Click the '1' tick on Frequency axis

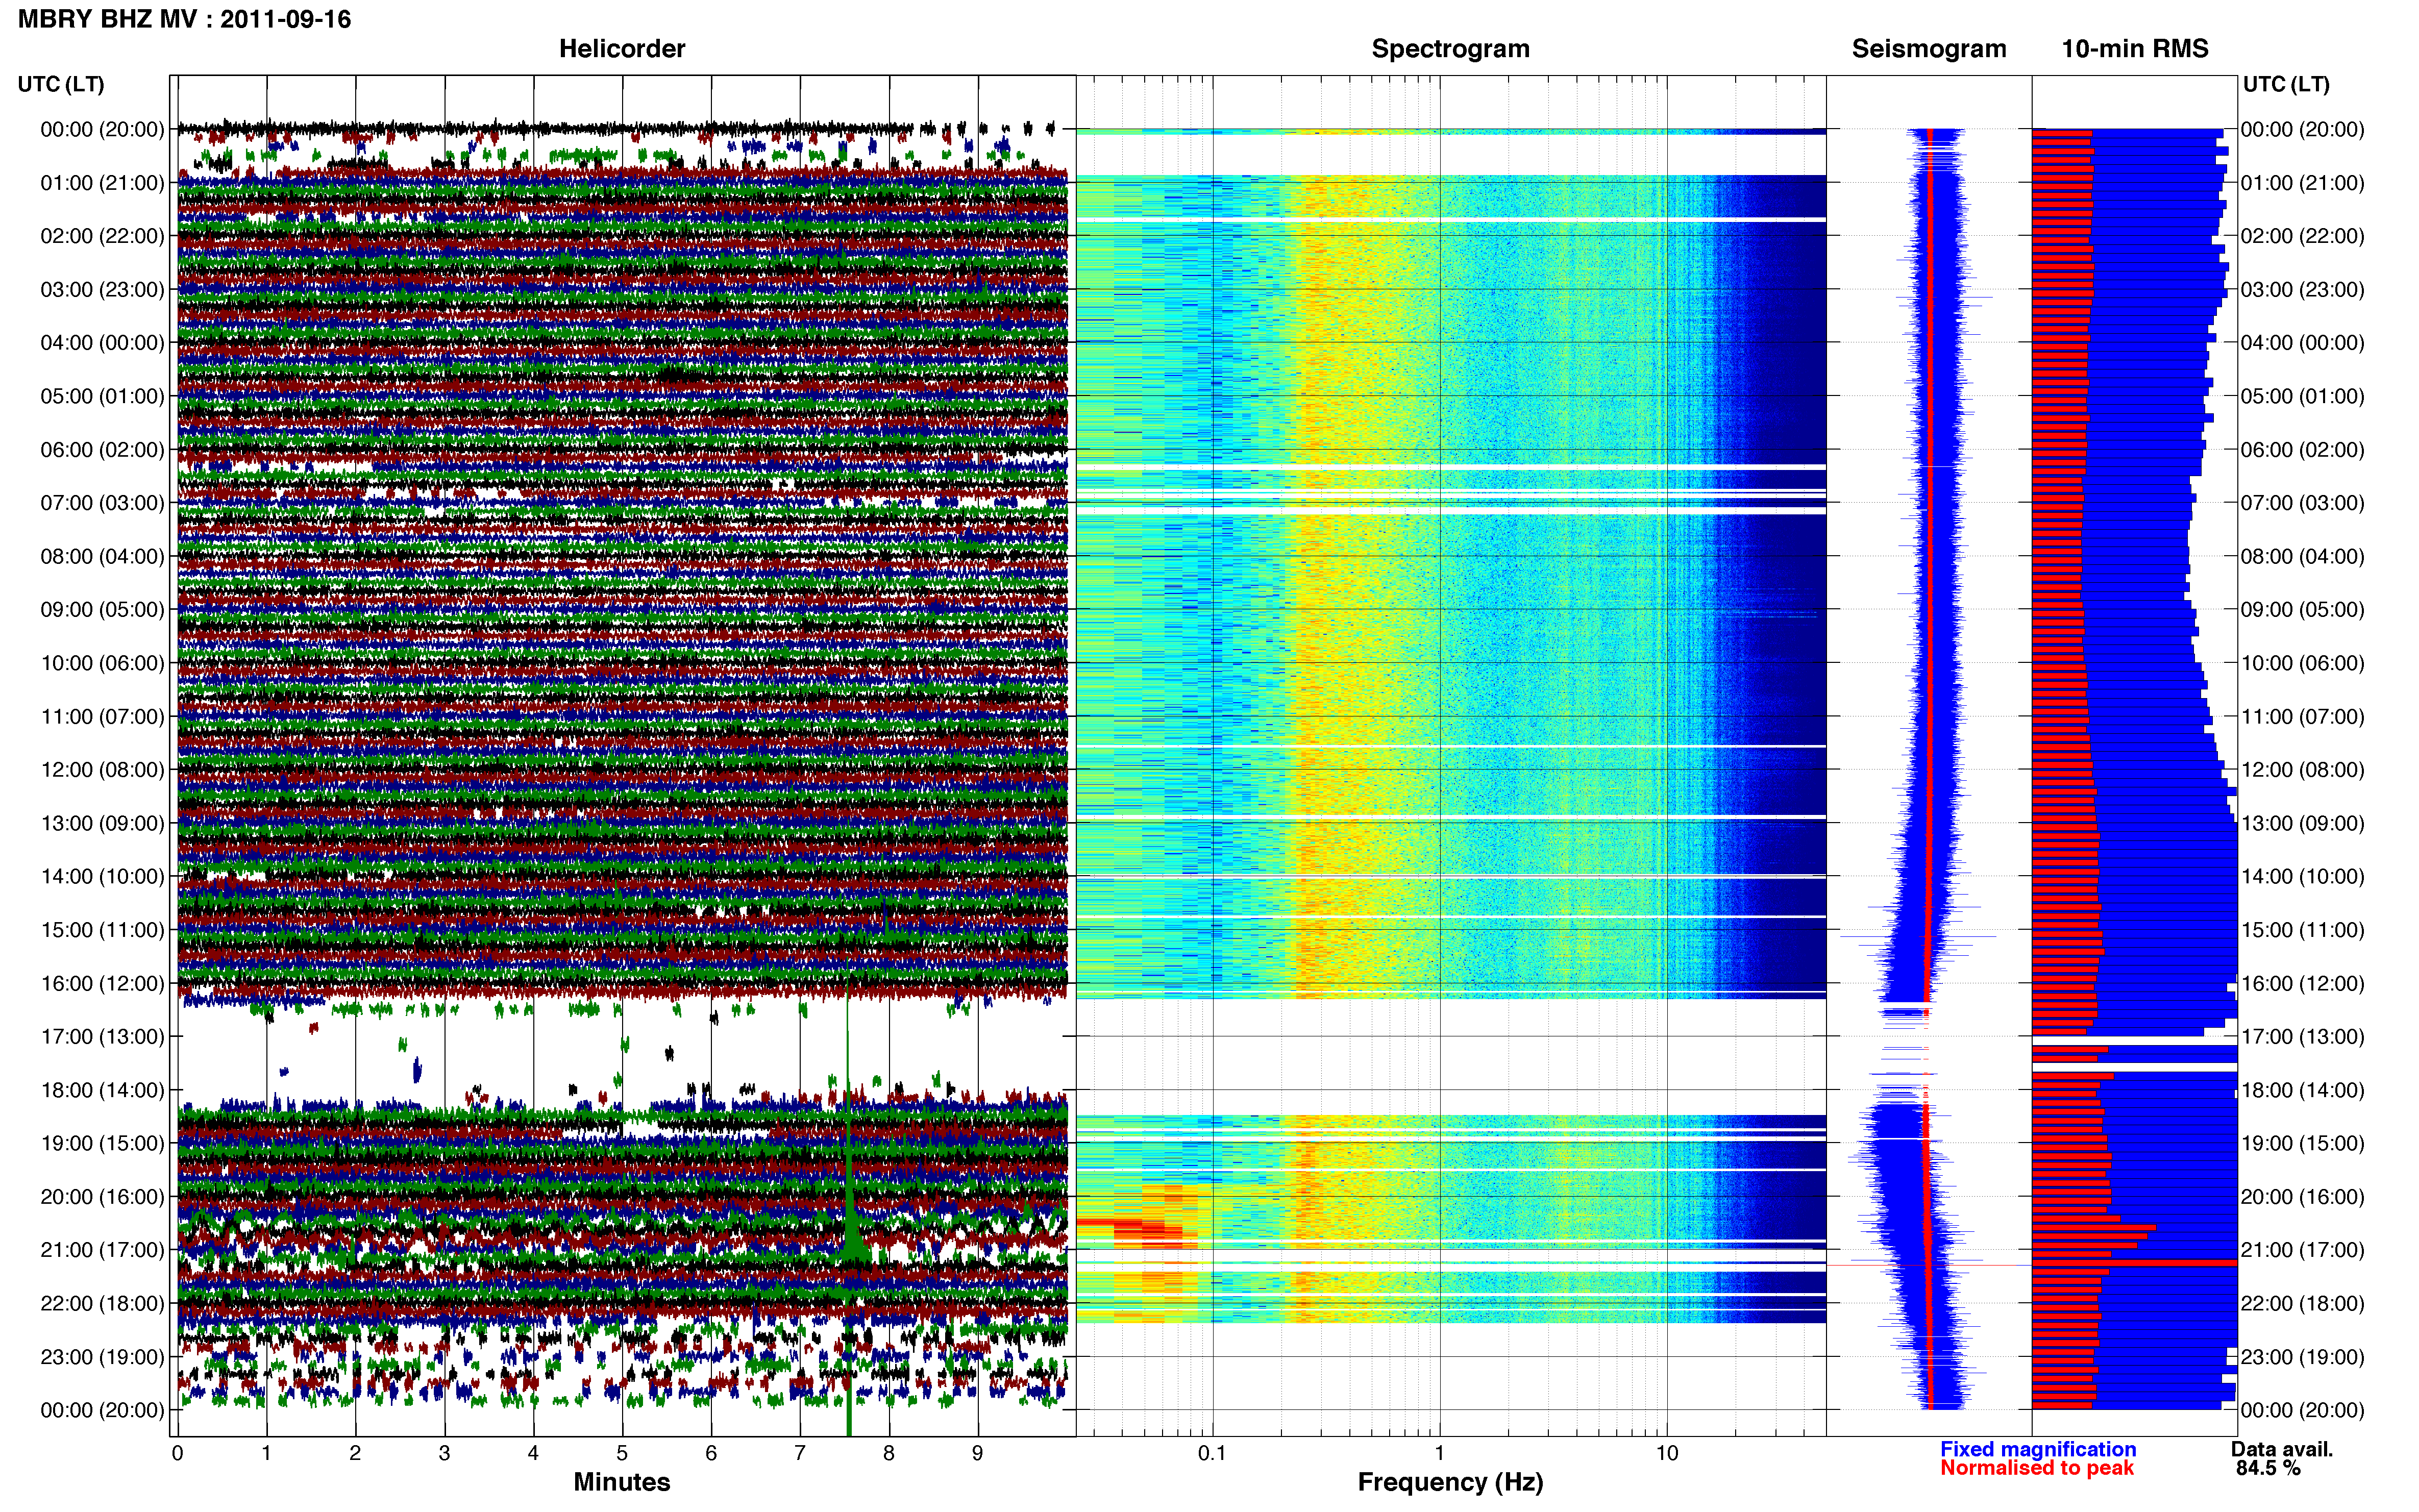[x=1440, y=1453]
